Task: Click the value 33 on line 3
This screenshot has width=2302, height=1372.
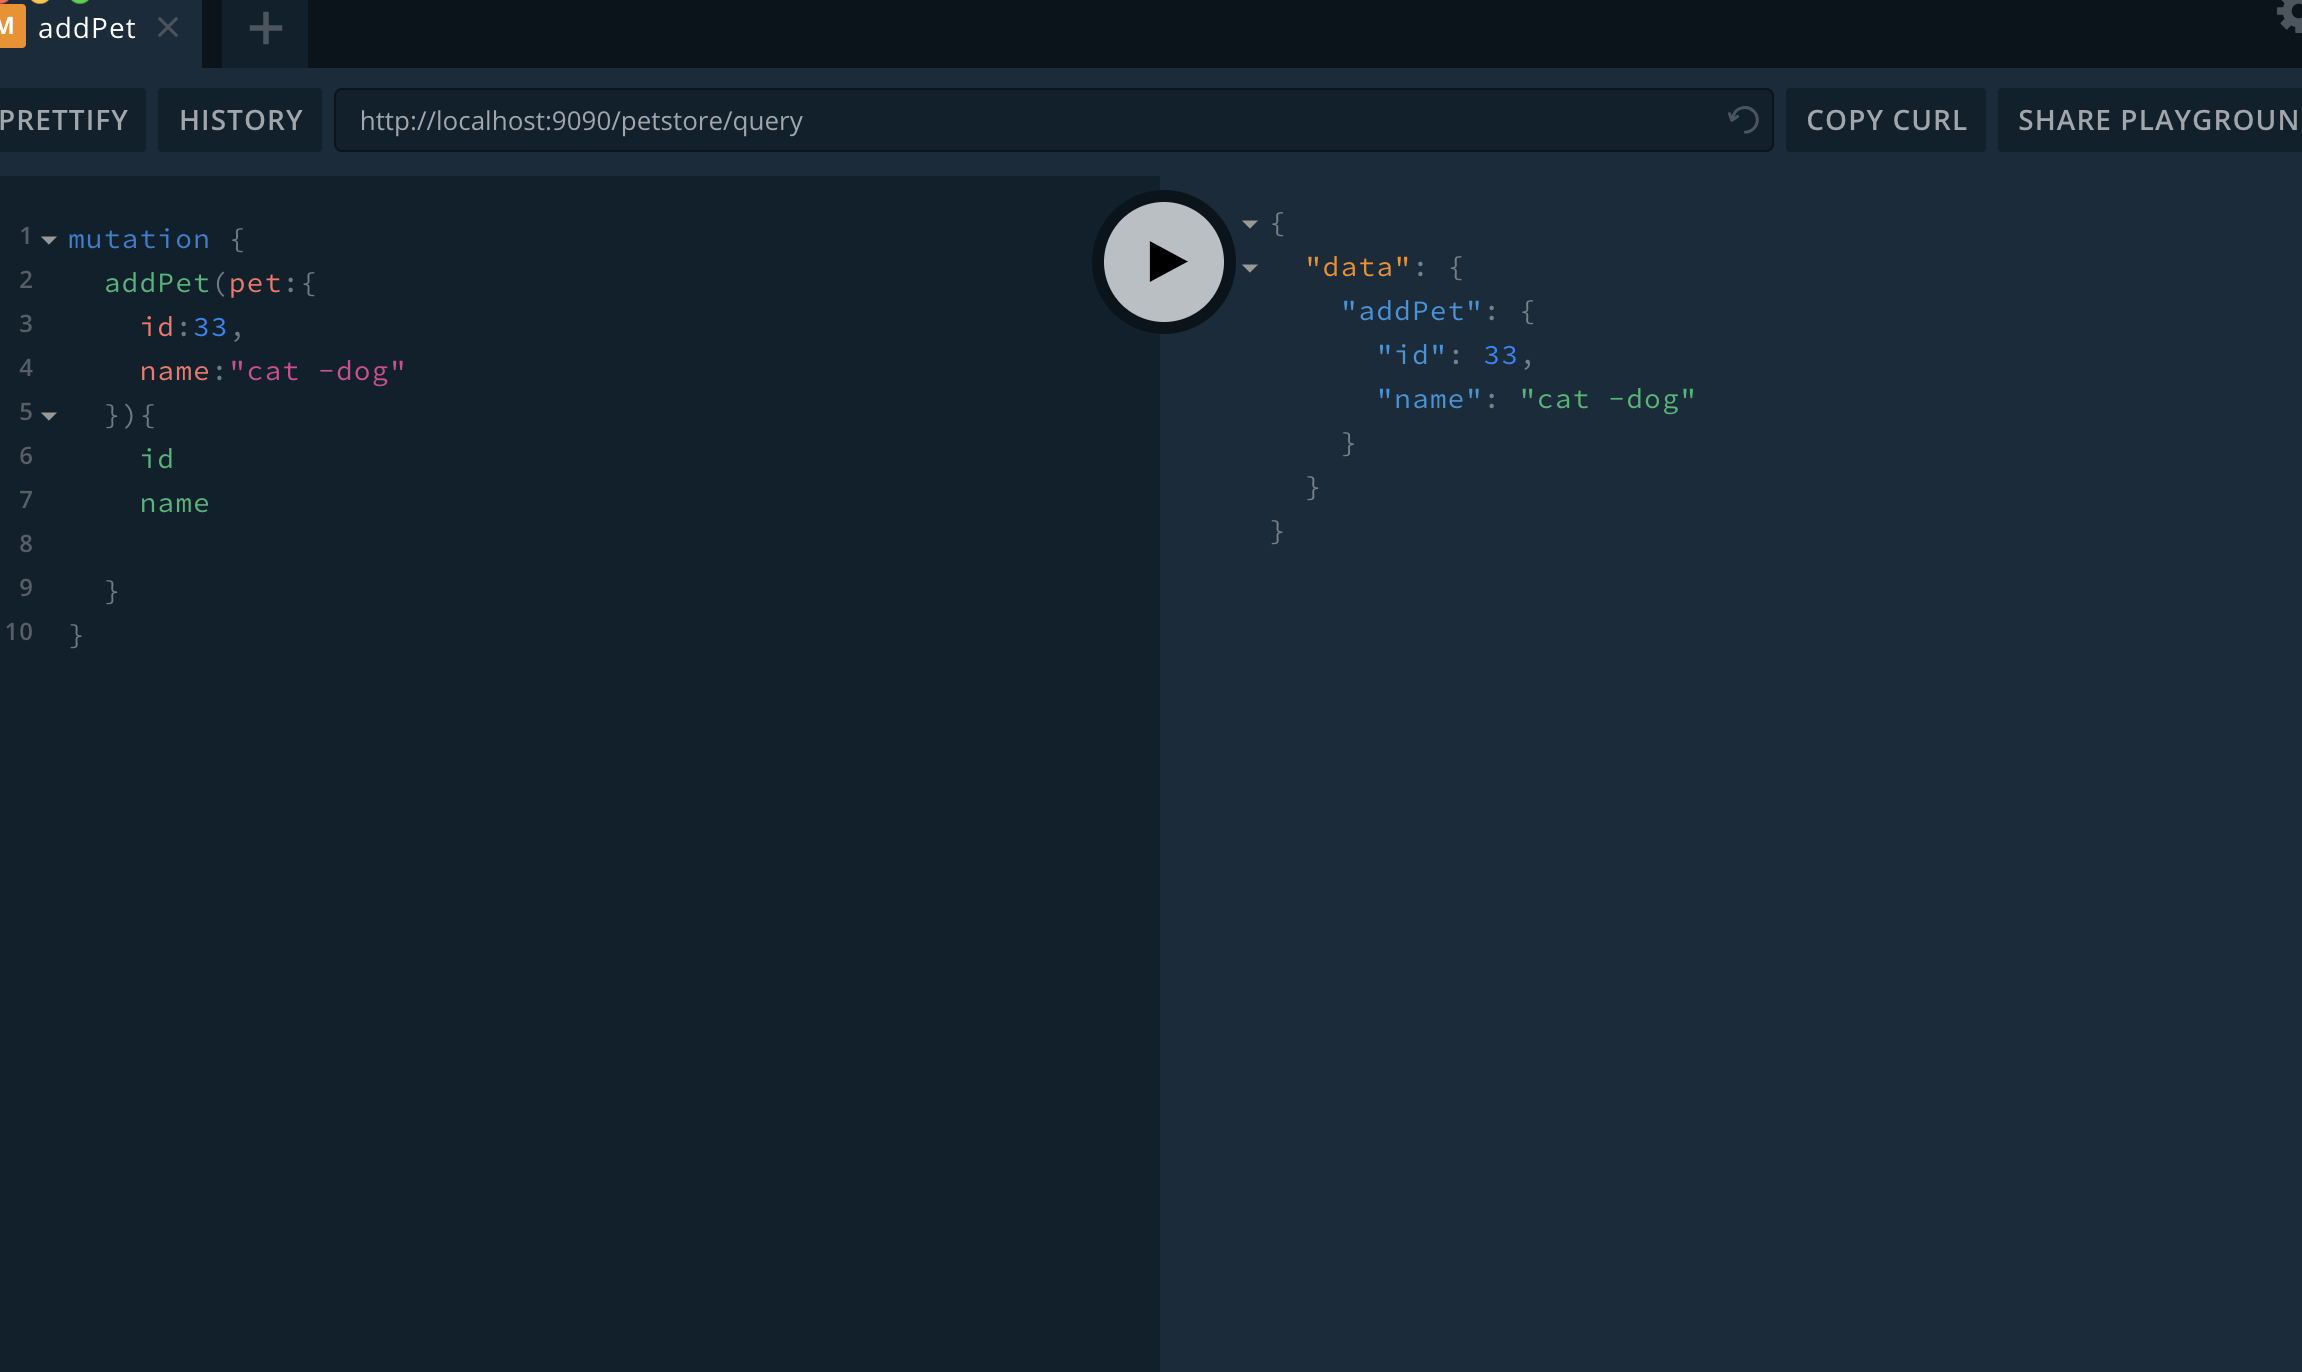Action: (x=210, y=327)
